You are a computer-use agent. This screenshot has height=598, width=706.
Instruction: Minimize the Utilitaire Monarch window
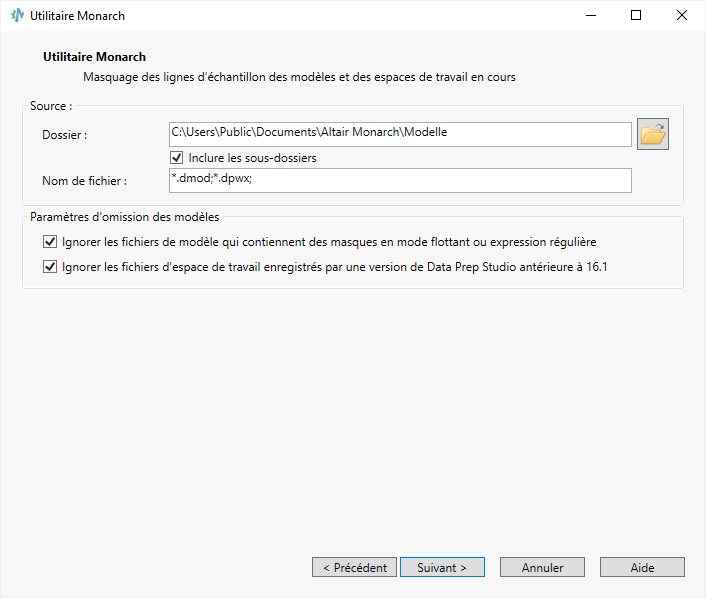point(590,16)
